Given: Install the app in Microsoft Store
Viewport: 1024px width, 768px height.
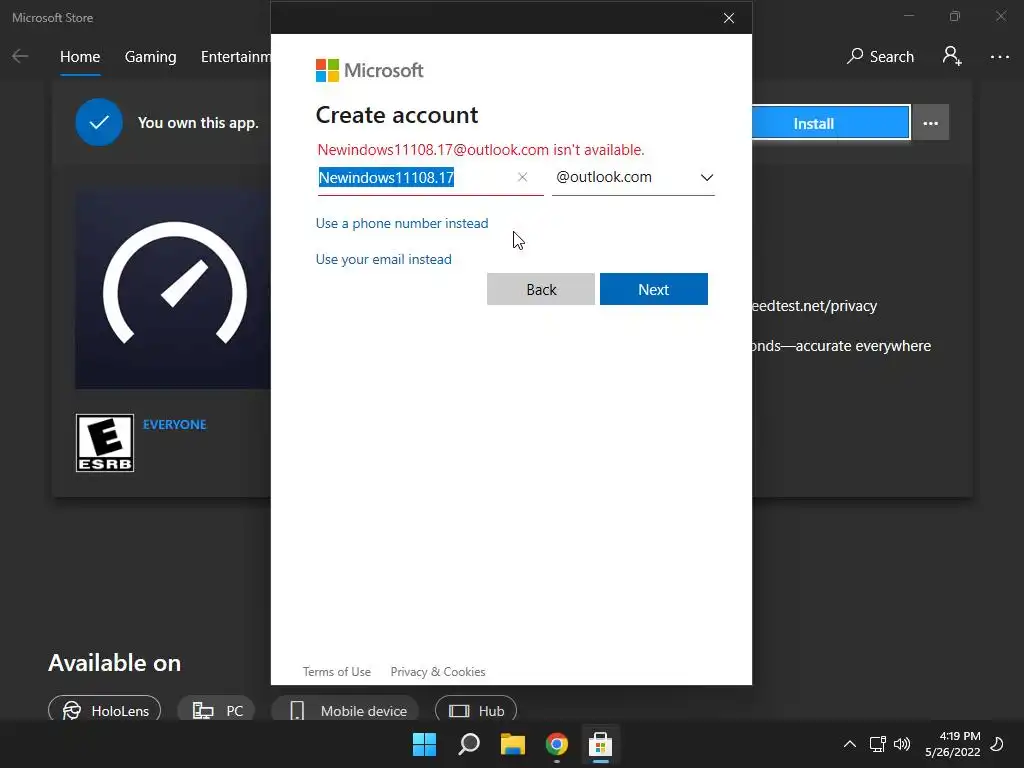Looking at the screenshot, I should pyautogui.click(x=830, y=123).
